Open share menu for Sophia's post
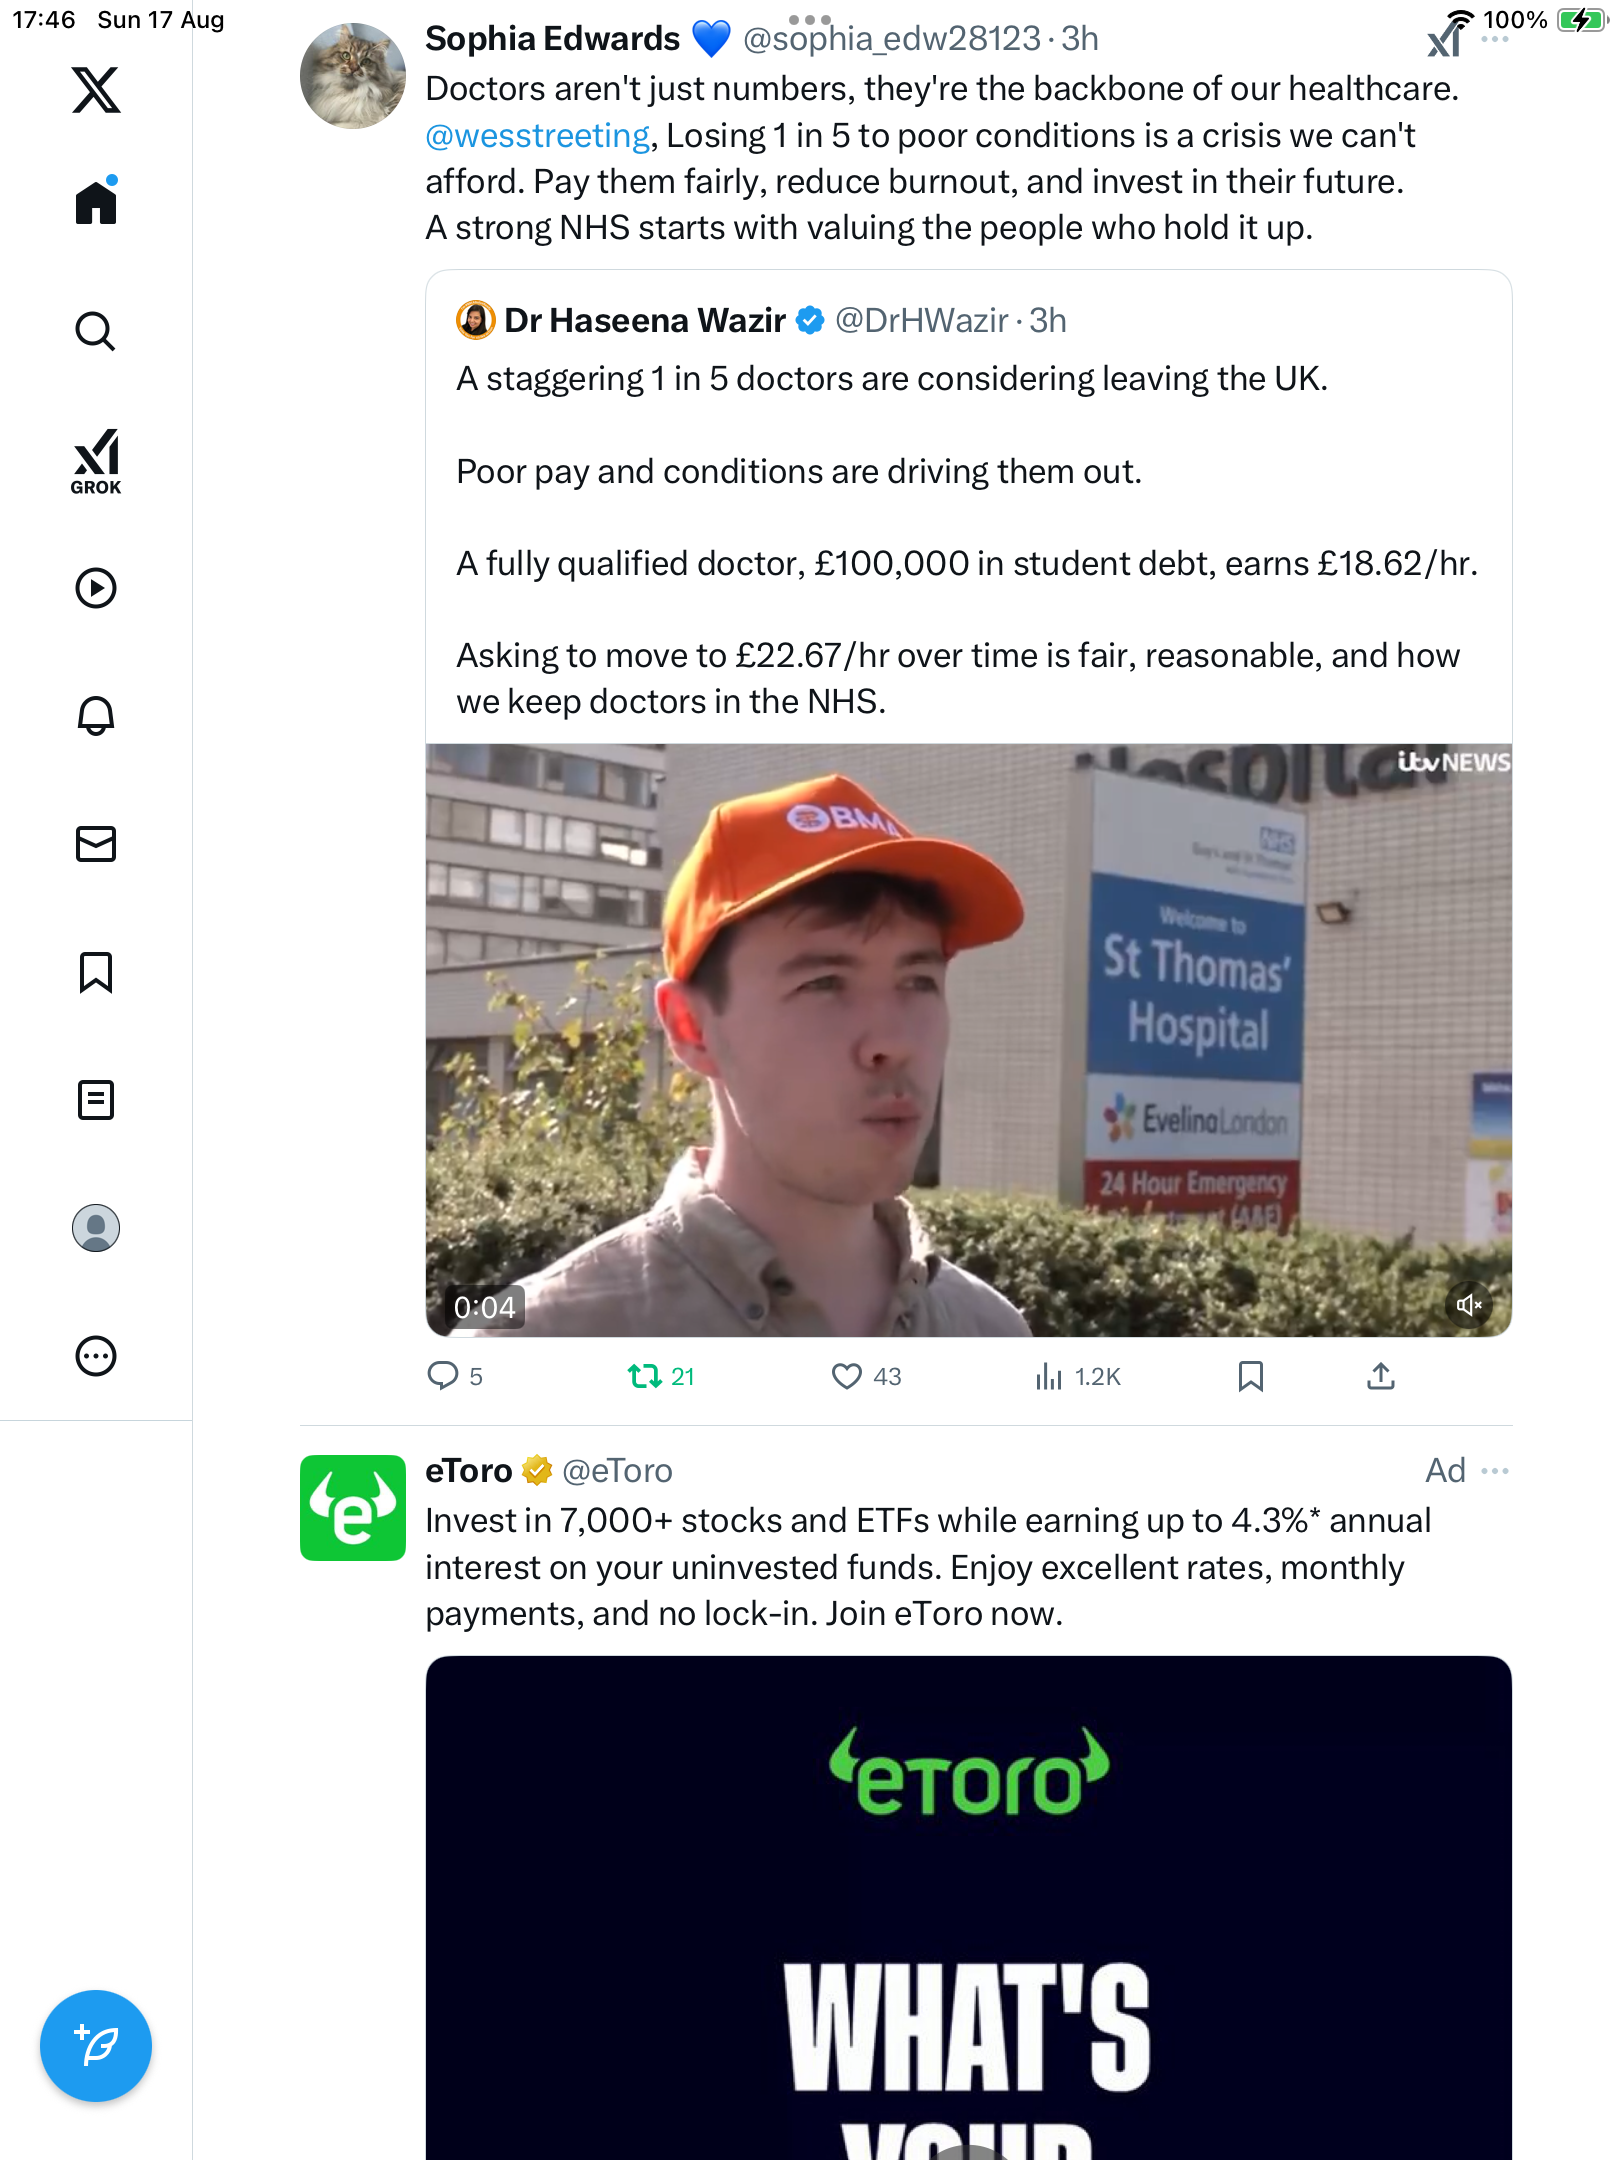Image resolution: width=1620 pixels, height=2160 pixels. pos(1380,1377)
